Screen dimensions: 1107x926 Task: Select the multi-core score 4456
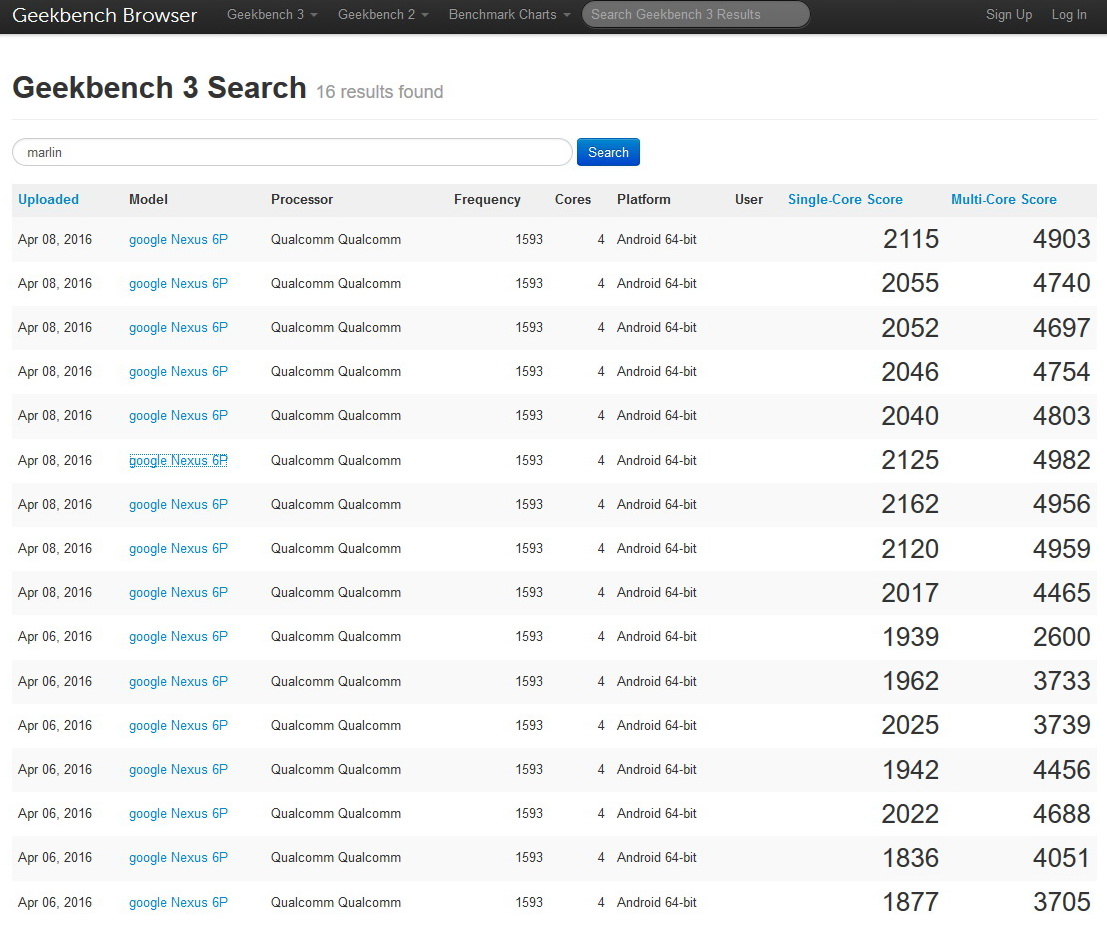point(1061,770)
